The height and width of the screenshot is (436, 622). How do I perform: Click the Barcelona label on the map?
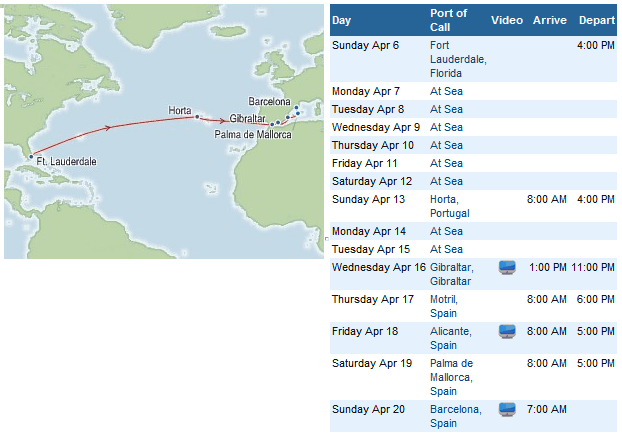tap(270, 102)
